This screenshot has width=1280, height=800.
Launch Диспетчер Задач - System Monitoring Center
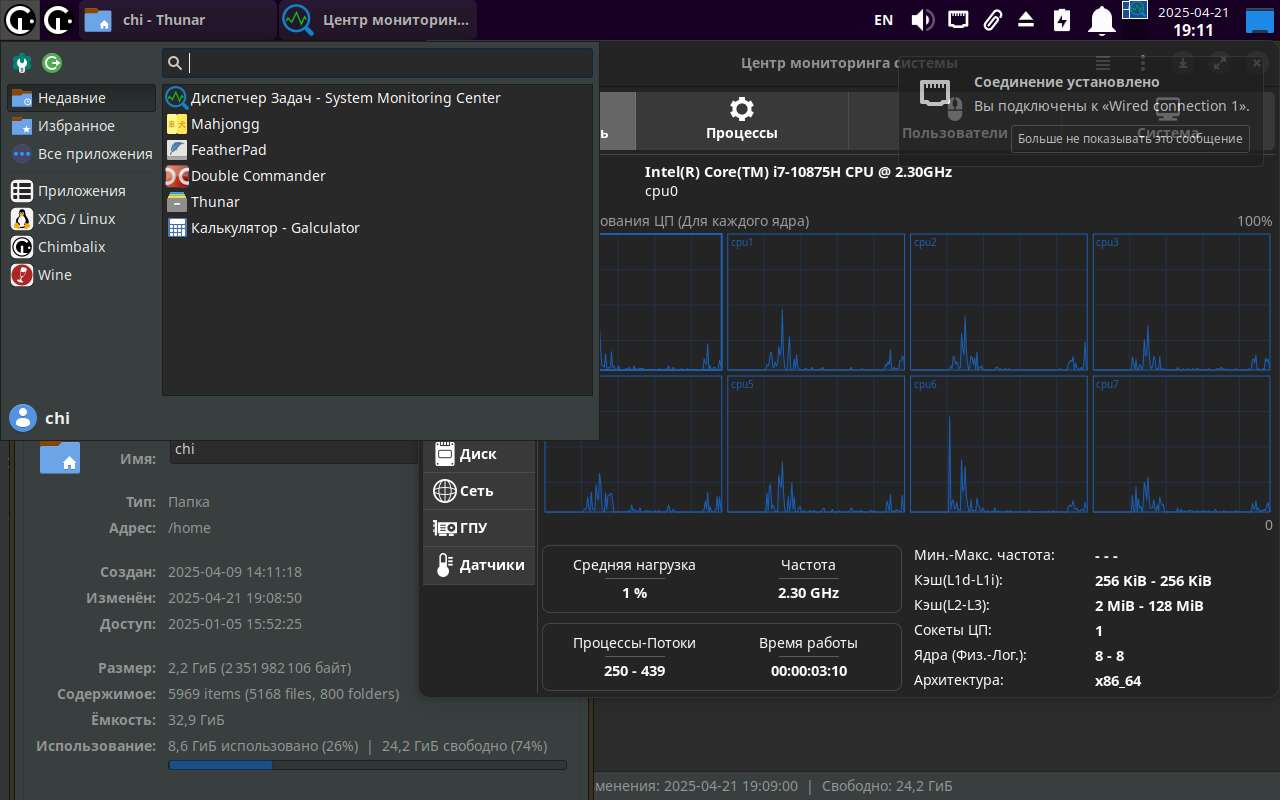[377, 98]
